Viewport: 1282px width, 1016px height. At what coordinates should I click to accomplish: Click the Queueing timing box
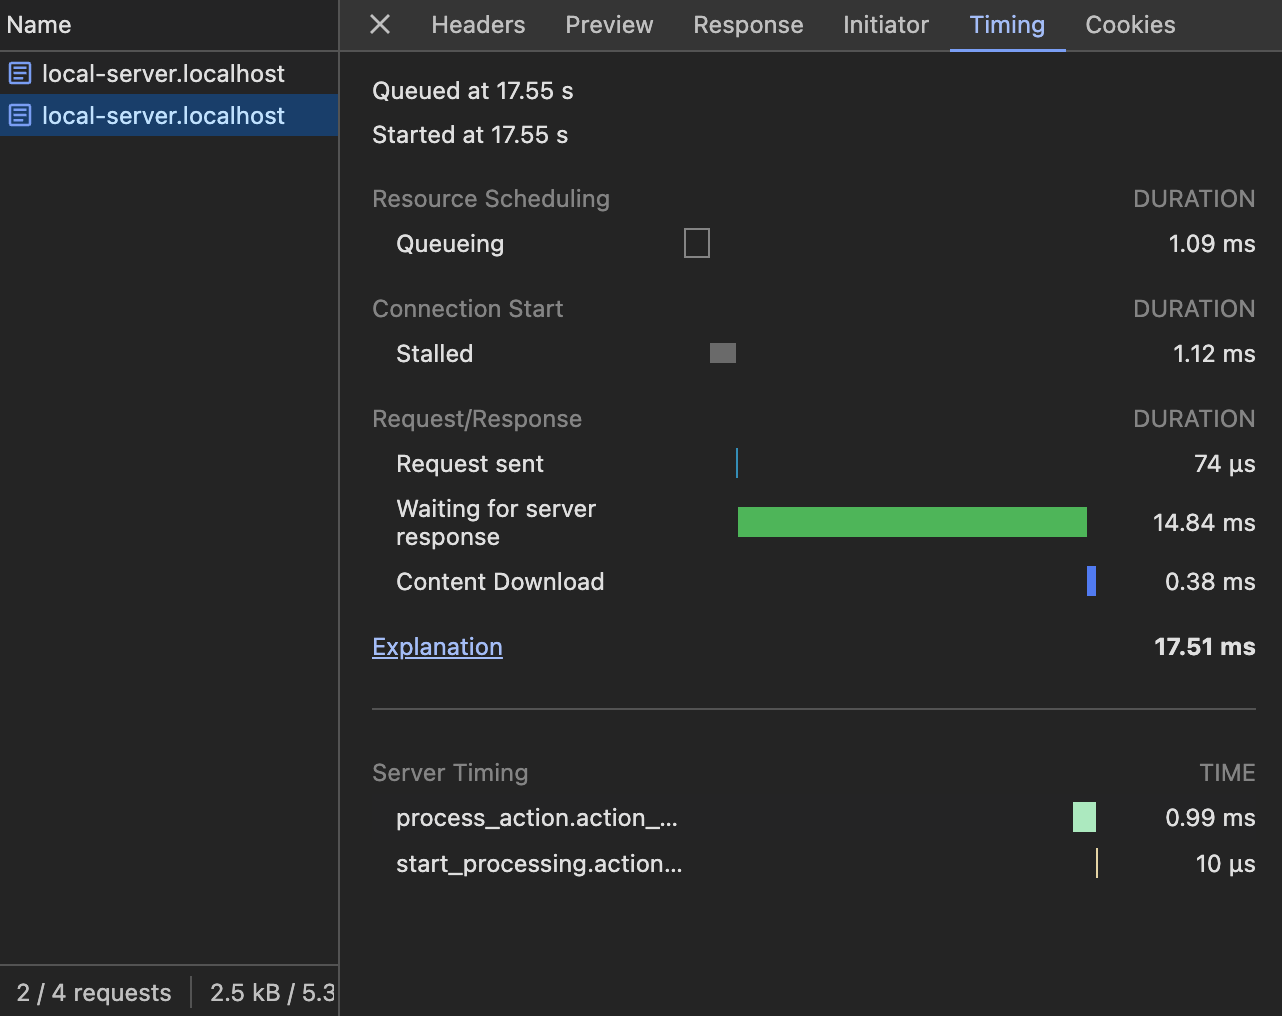pos(697,243)
